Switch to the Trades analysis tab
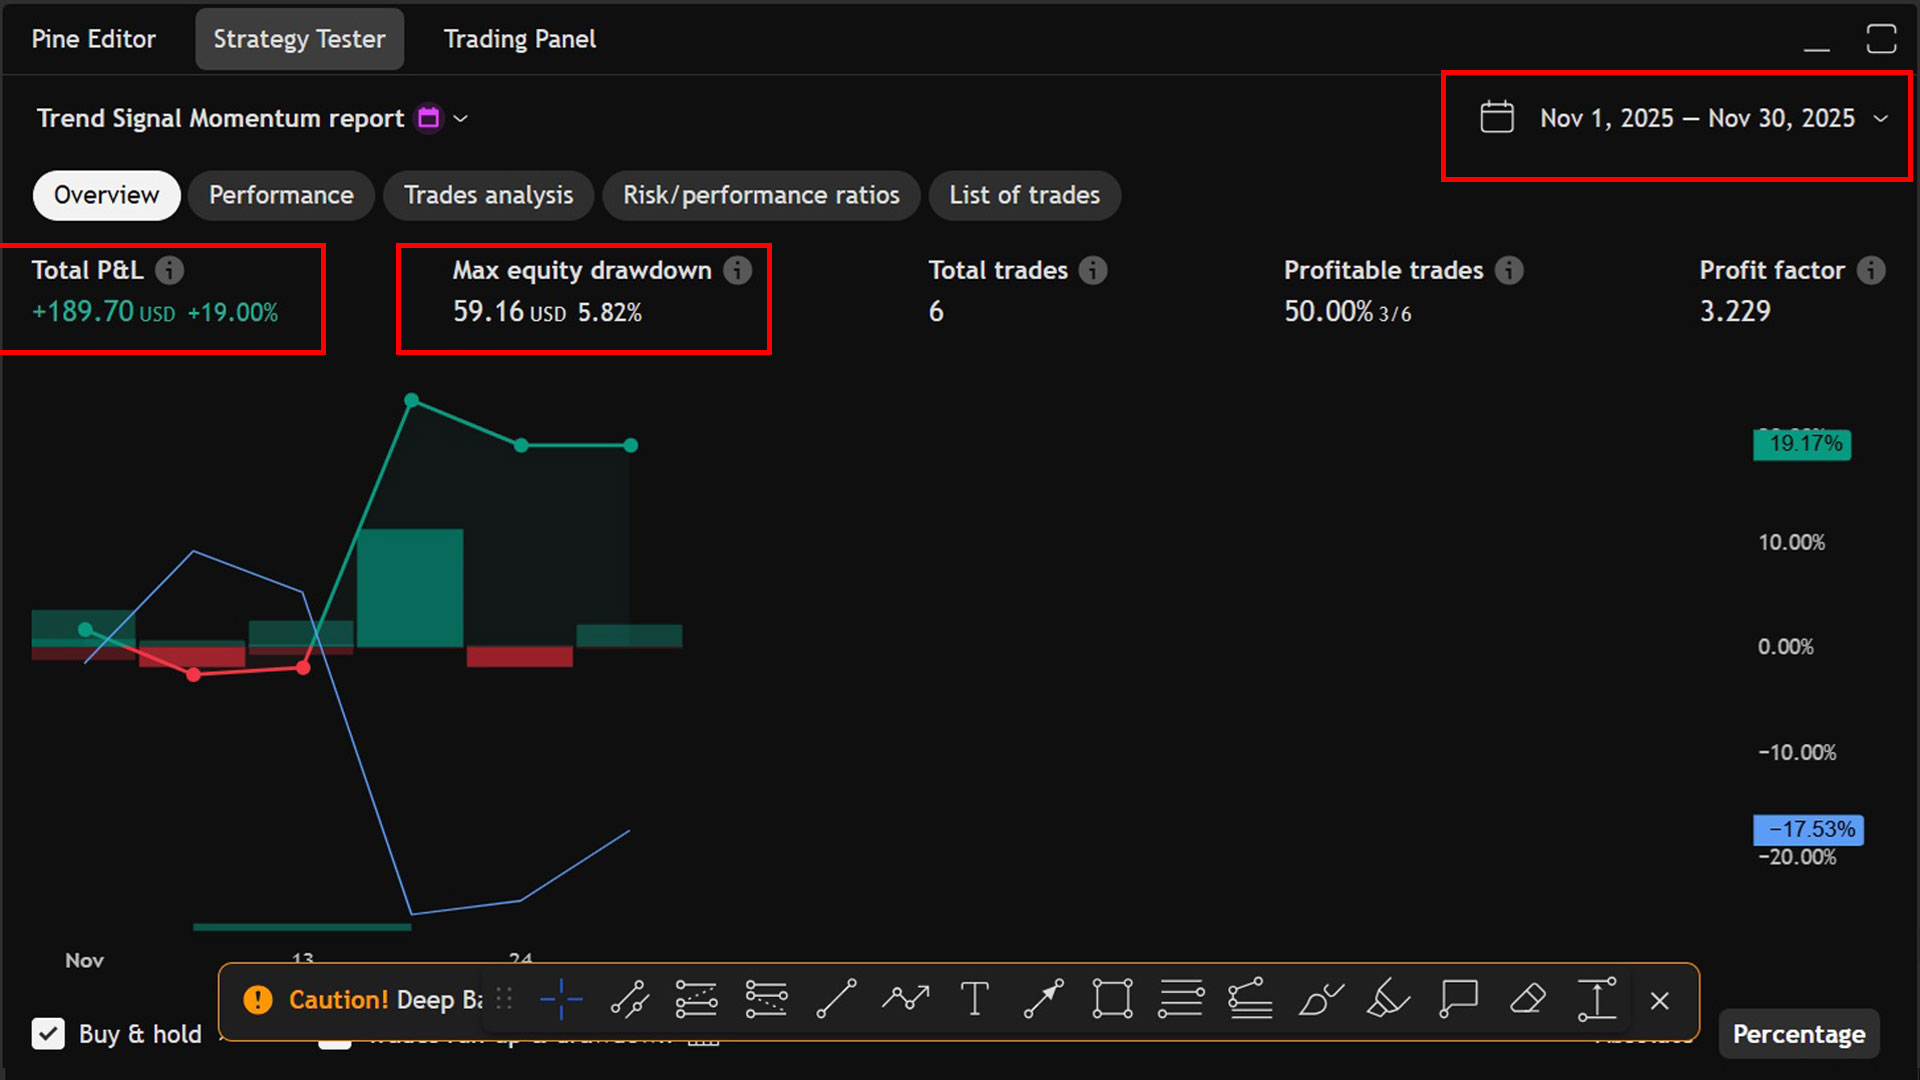Image resolution: width=1920 pixels, height=1080 pixels. (488, 195)
